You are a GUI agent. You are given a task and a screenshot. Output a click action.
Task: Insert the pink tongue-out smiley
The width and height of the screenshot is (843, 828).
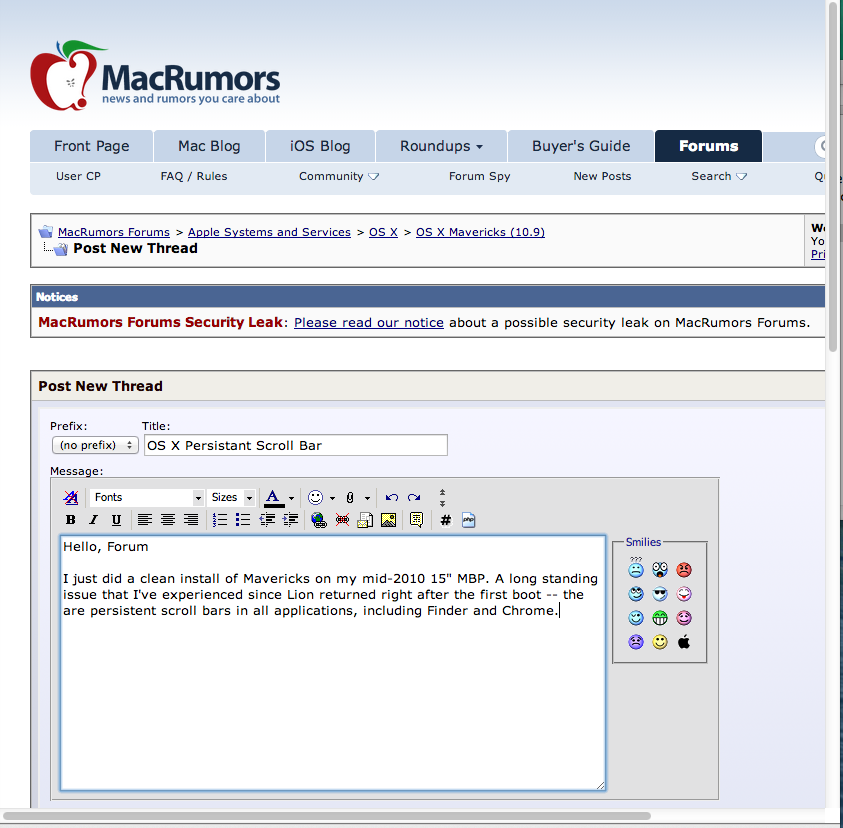tap(684, 594)
